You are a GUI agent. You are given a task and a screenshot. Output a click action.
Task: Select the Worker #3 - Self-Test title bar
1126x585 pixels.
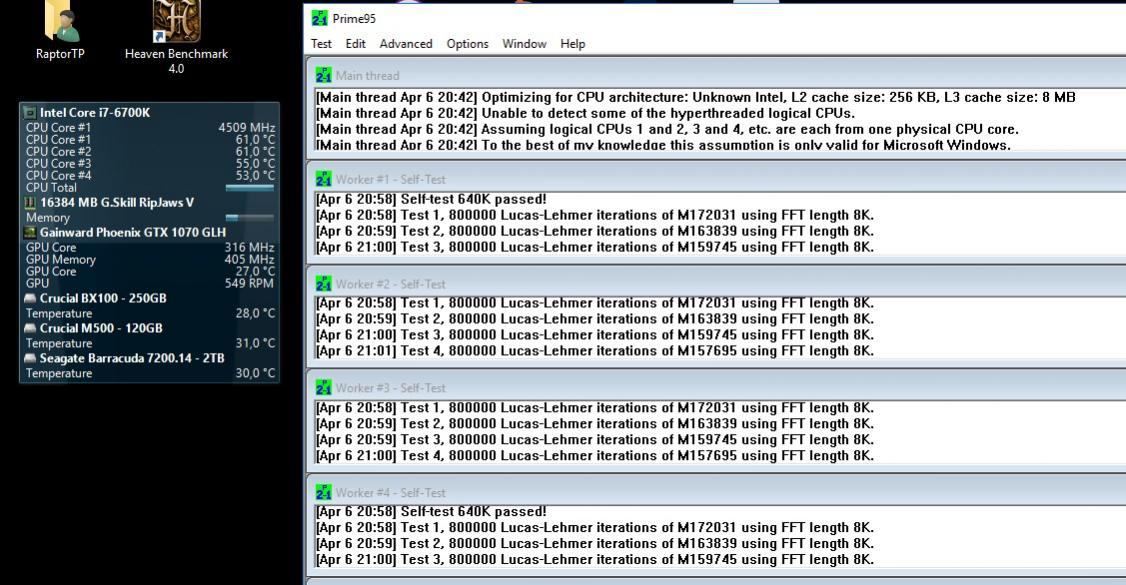click(x=716, y=388)
